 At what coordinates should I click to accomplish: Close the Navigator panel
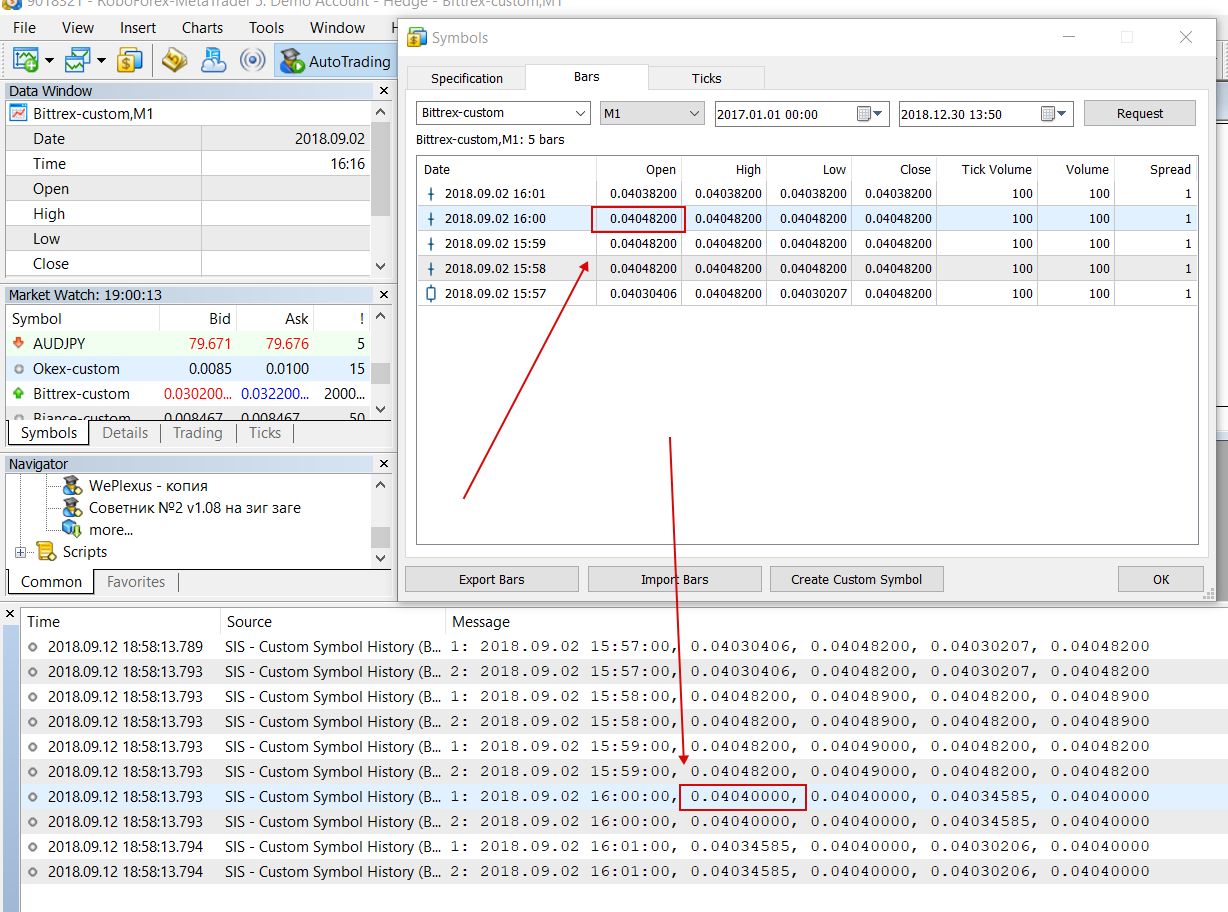[383, 464]
